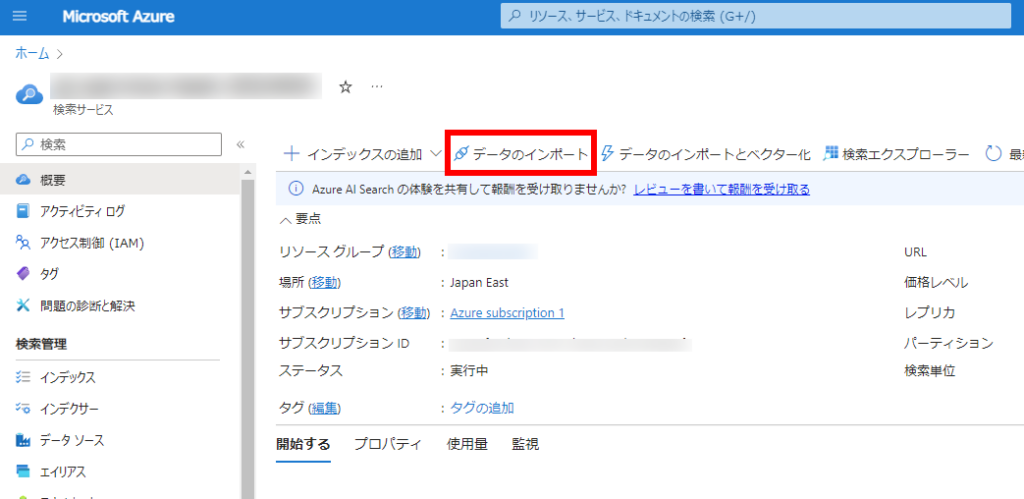Click the データのインポート button
The image size is (1024, 499).
(x=521, y=154)
